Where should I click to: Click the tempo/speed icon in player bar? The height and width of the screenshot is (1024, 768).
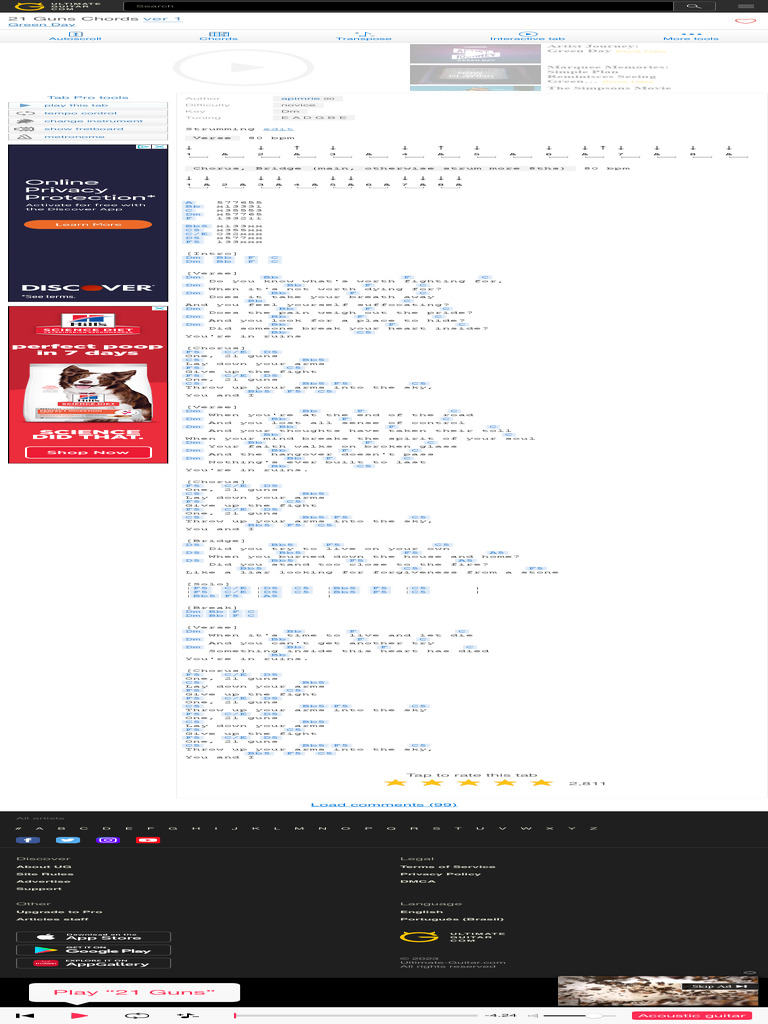coord(188,1016)
